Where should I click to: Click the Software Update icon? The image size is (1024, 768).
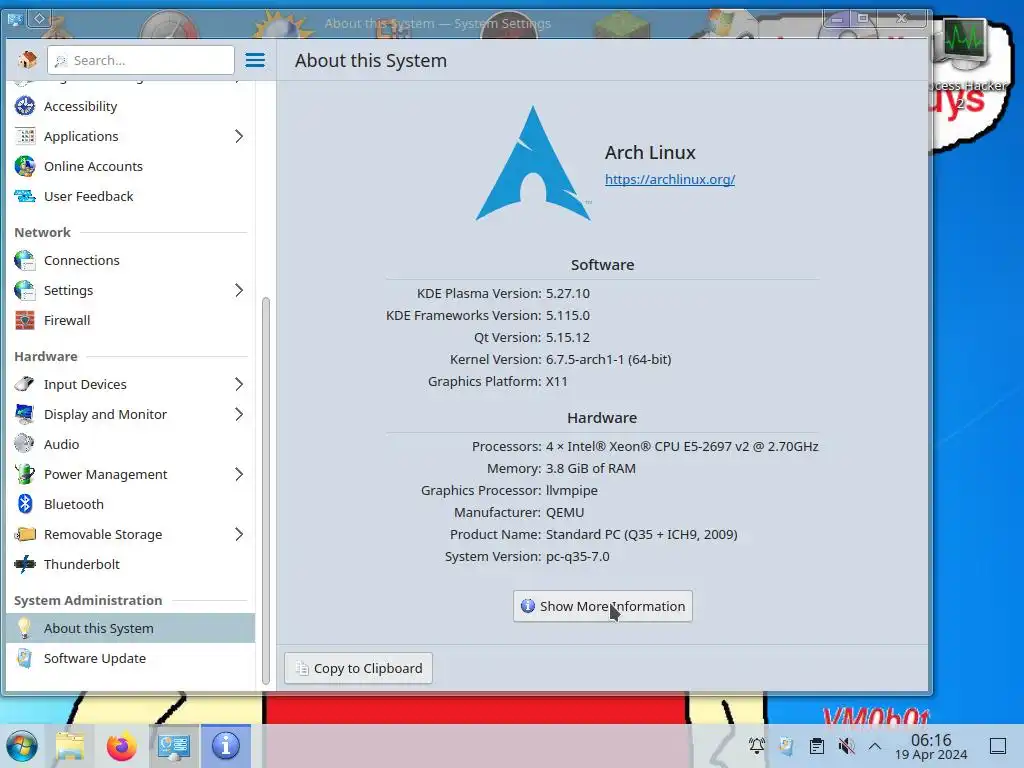(x=25, y=658)
